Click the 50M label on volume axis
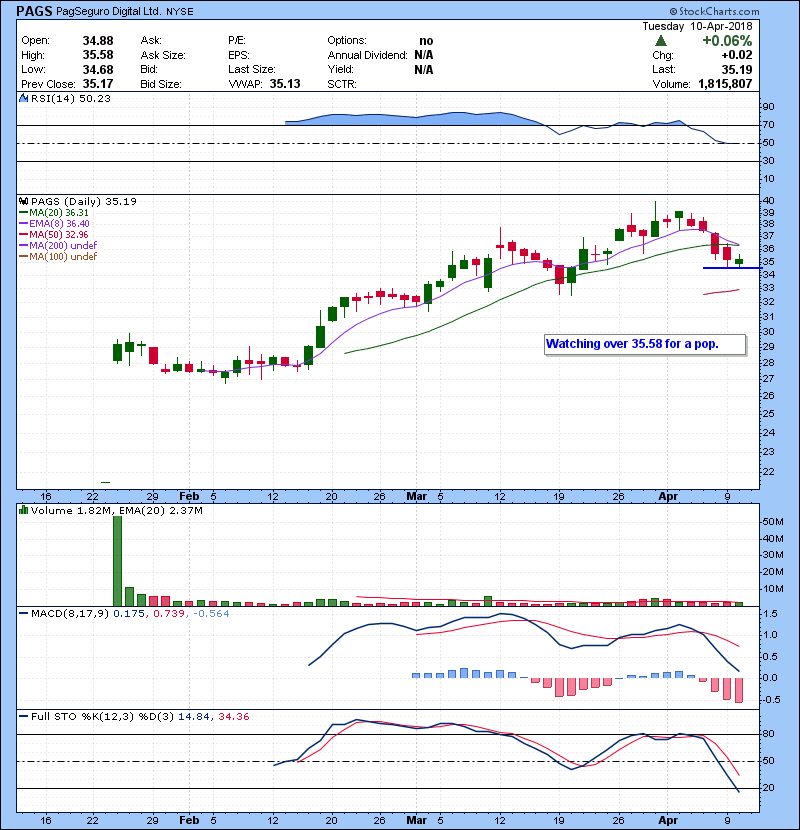The image size is (800, 830). 772,522
